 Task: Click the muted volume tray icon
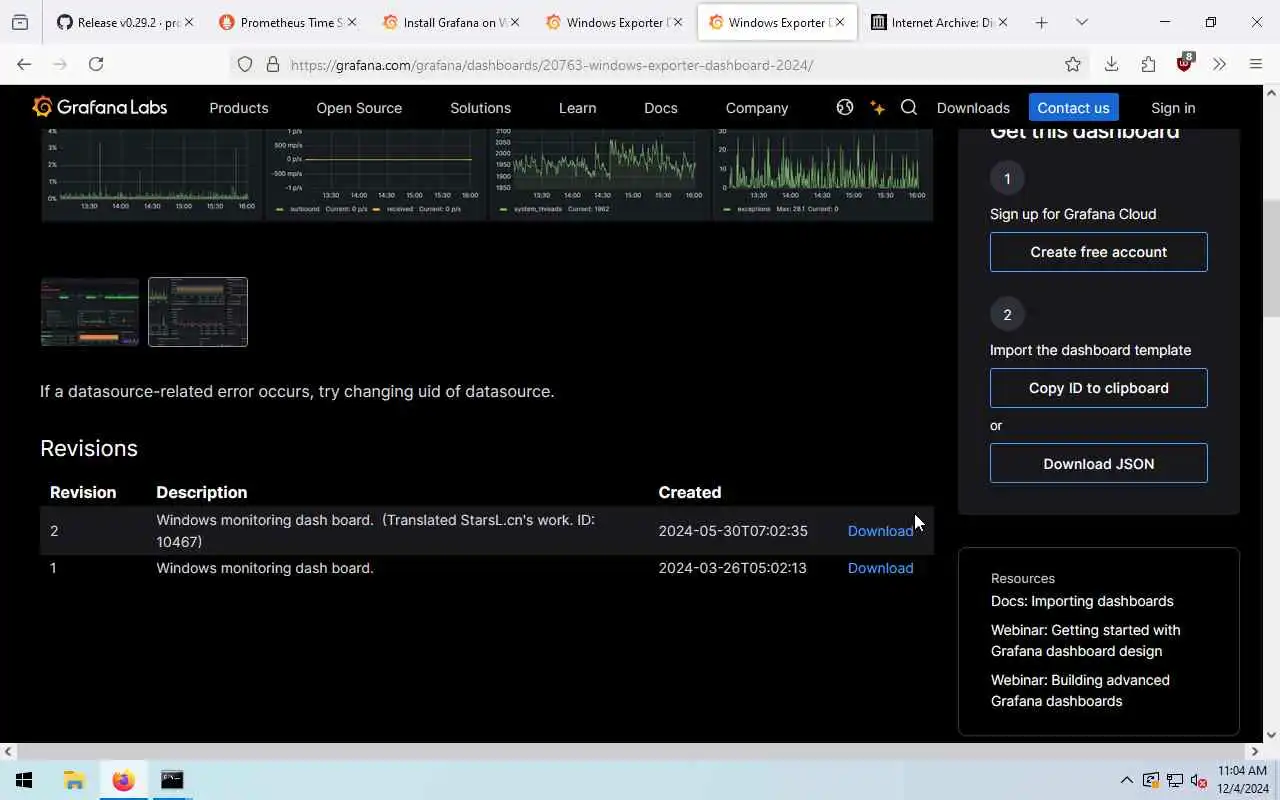click(1198, 780)
